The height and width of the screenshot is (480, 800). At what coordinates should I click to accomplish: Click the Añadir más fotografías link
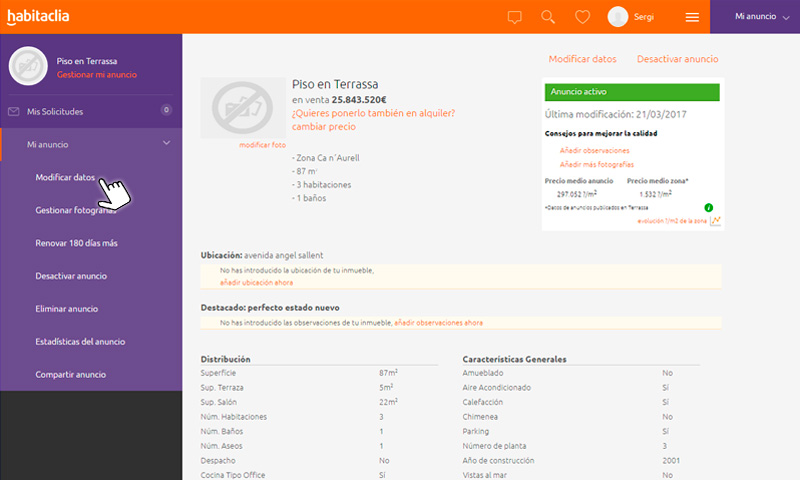point(596,164)
